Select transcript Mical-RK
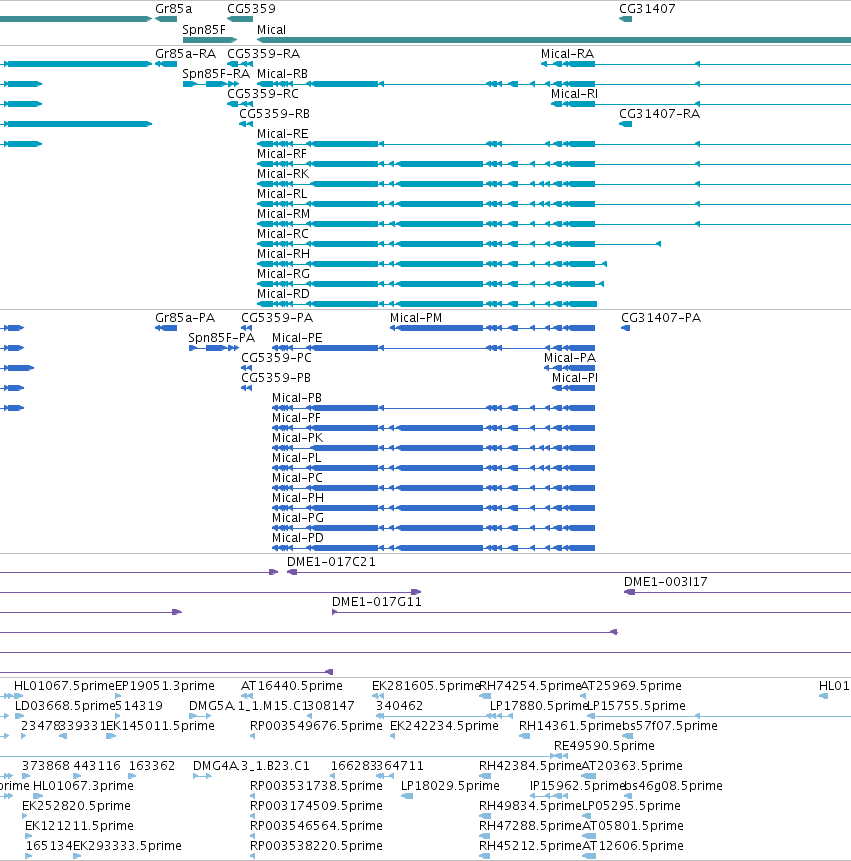 click(554, 184)
